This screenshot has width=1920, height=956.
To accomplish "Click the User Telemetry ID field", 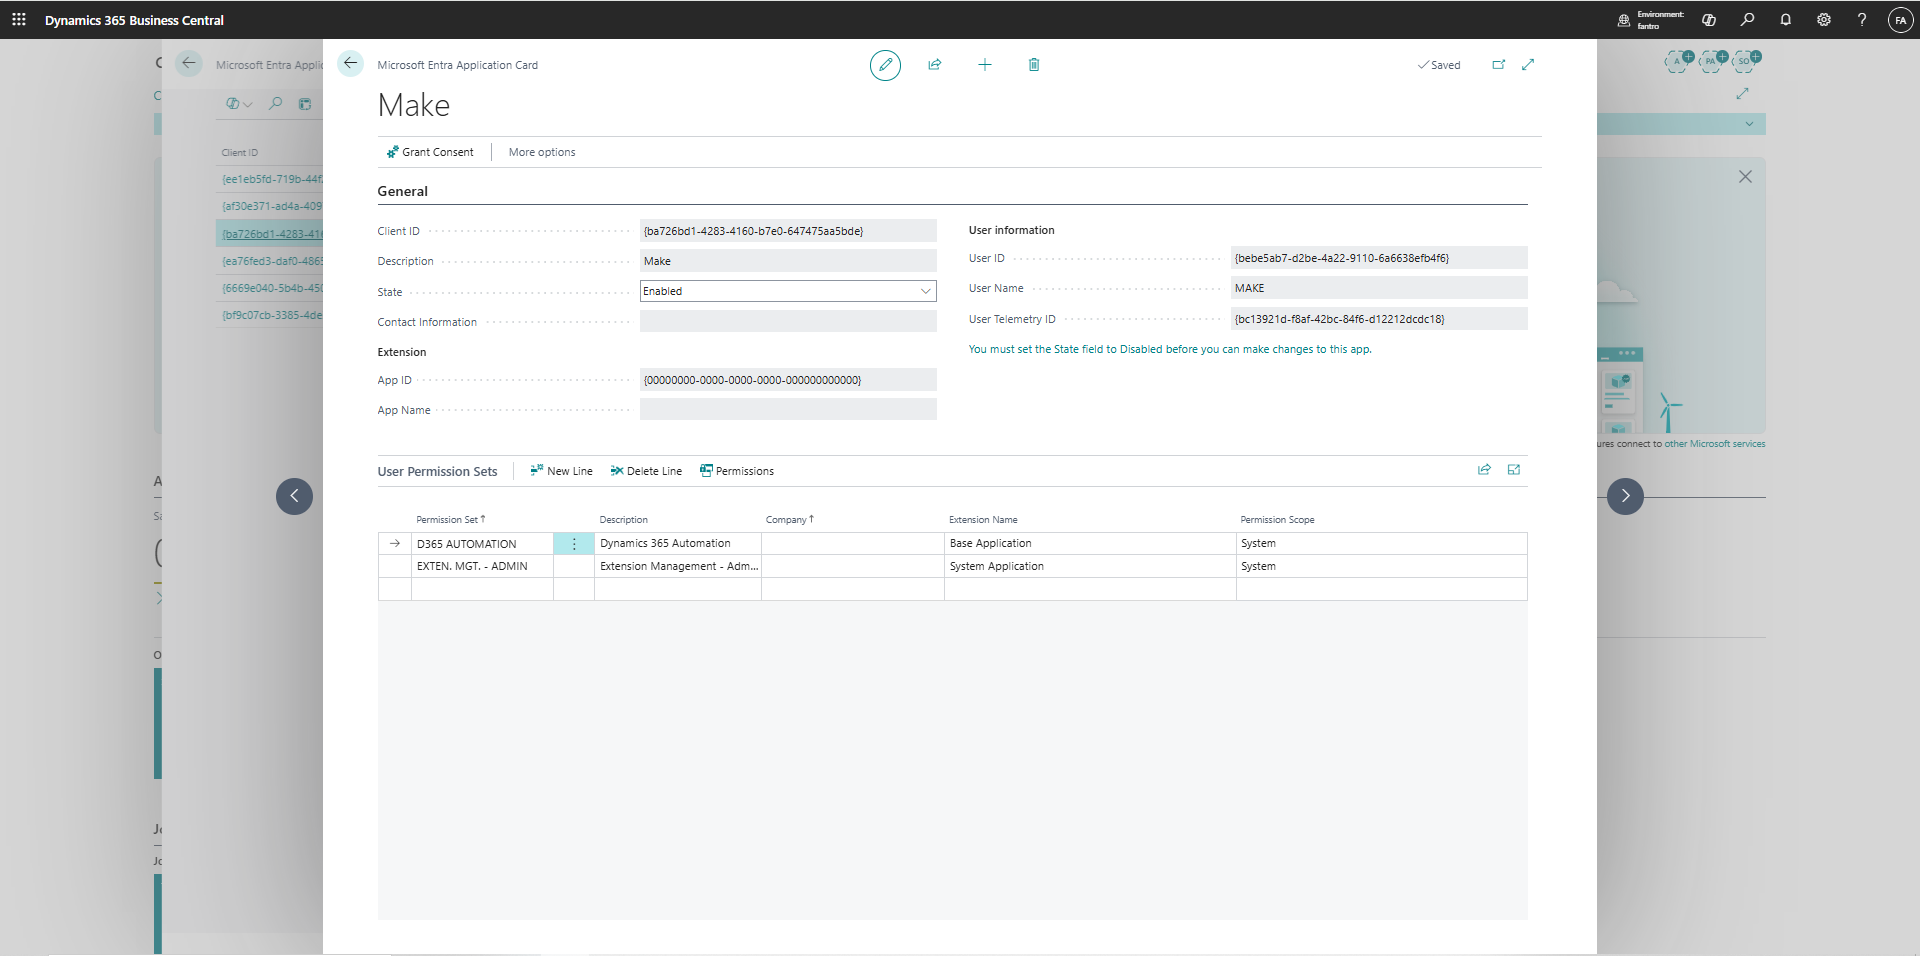I will (1379, 319).
